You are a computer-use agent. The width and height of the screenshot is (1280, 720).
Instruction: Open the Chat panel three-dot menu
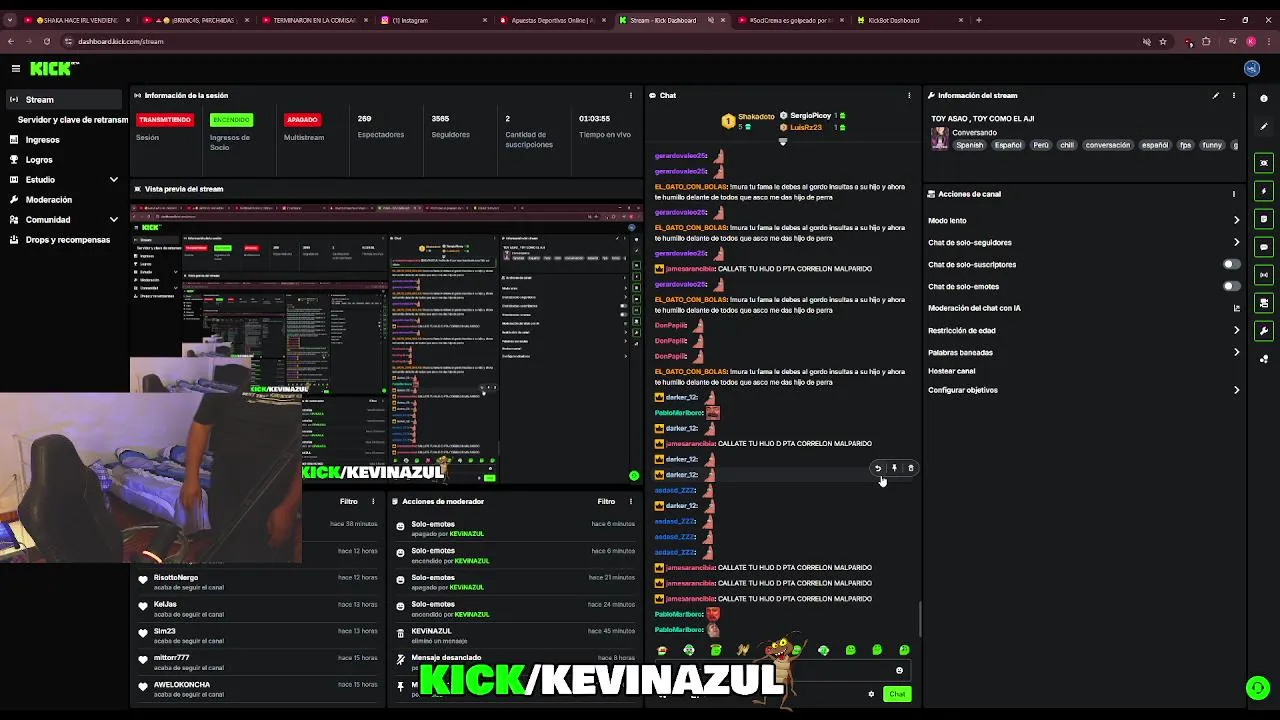click(909, 95)
